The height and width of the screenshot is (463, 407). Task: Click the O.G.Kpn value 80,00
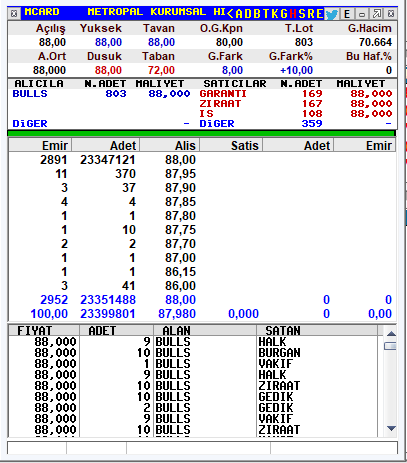[229, 42]
